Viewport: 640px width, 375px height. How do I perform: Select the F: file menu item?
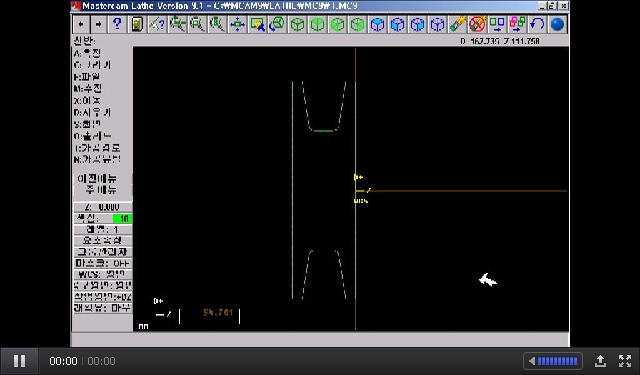point(87,77)
